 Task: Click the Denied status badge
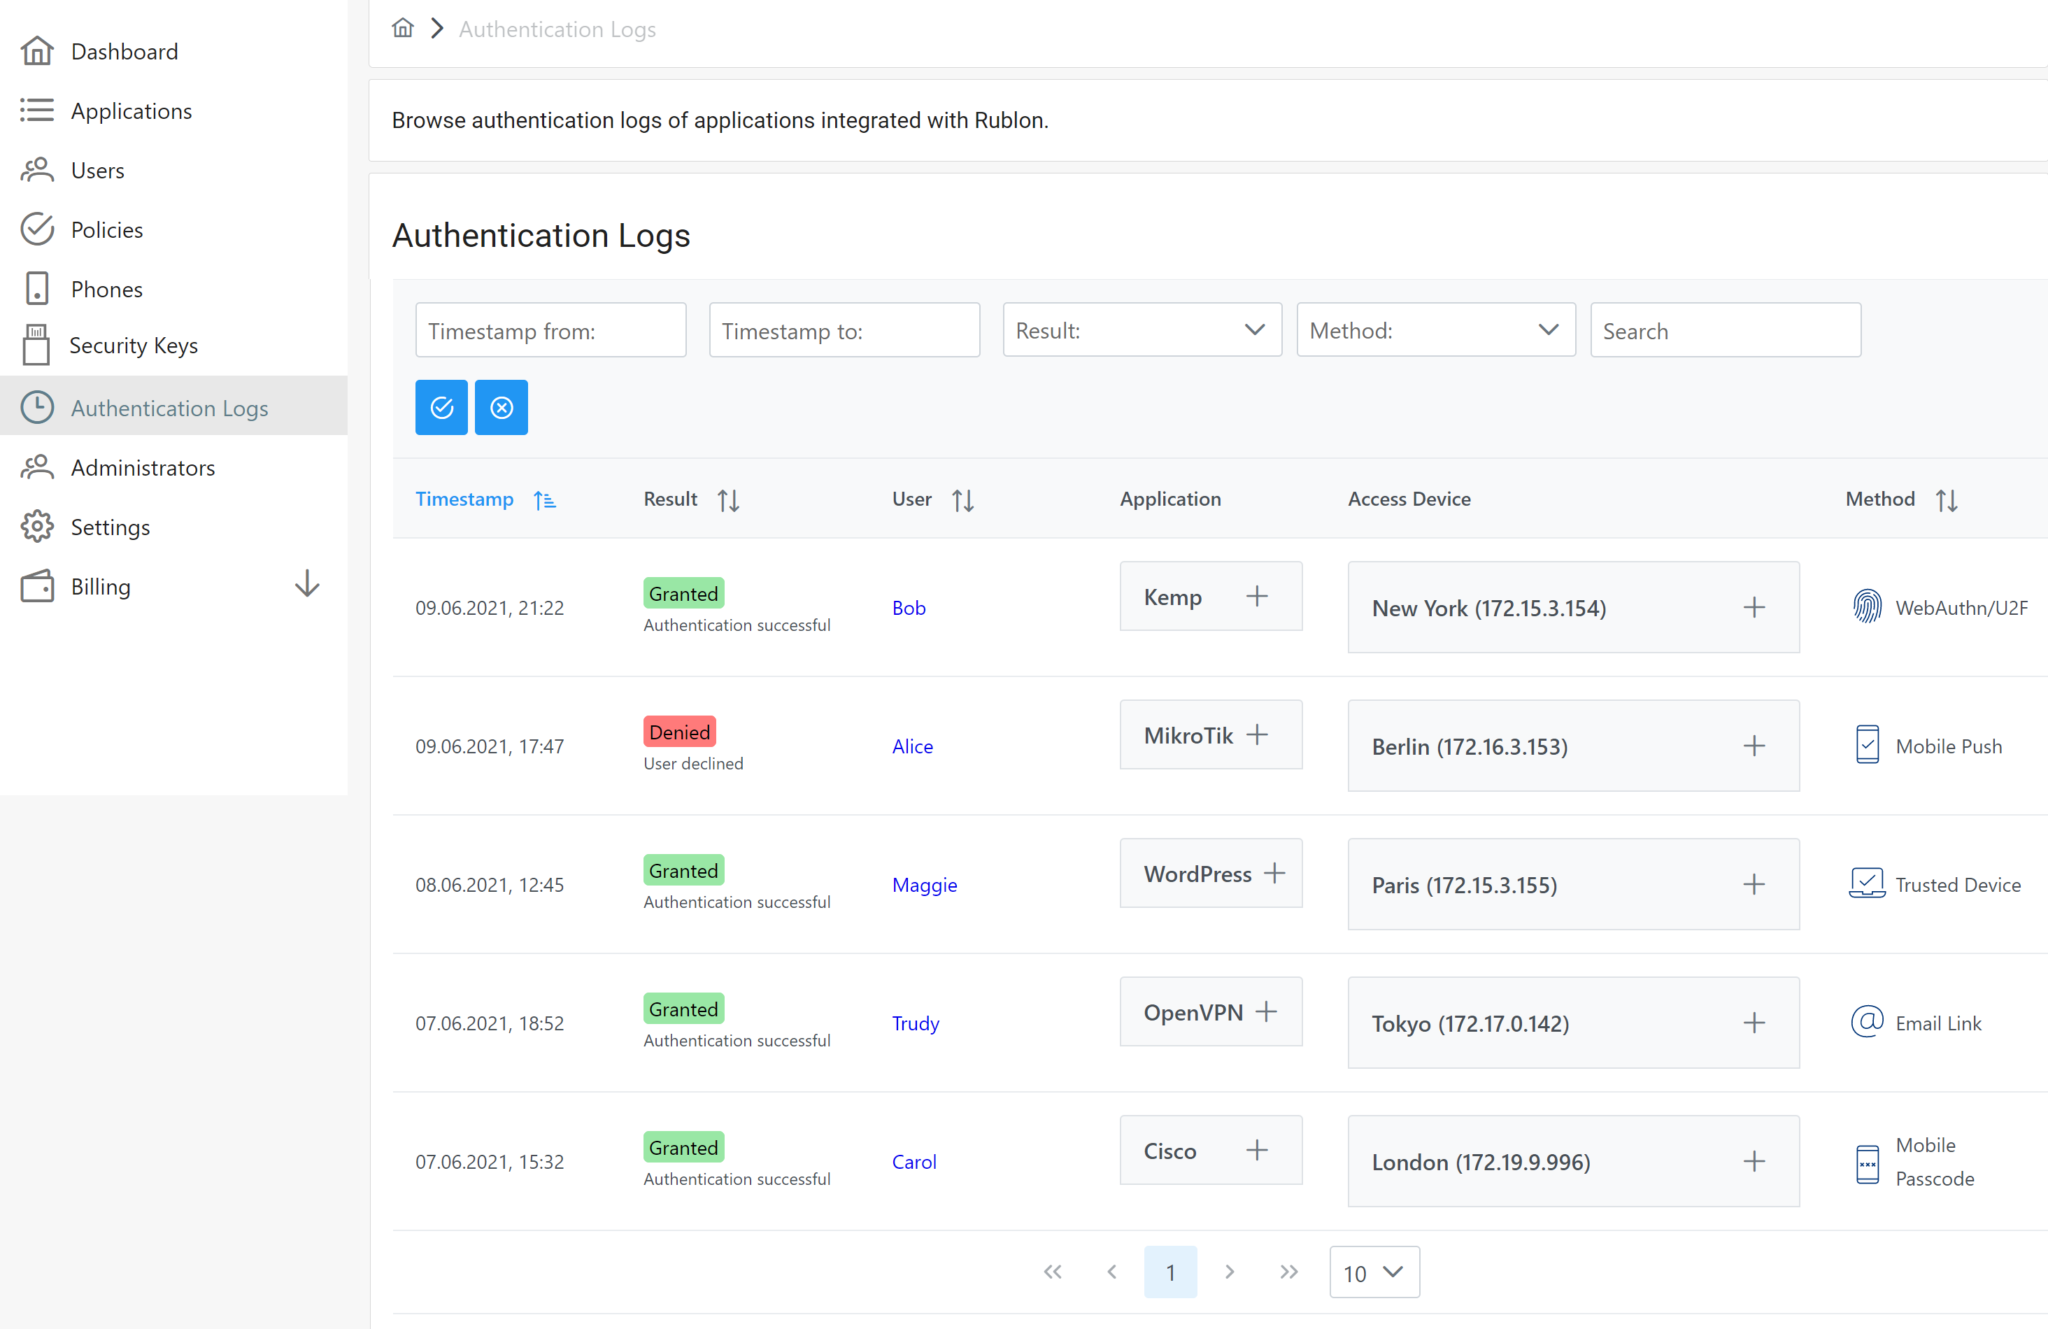[679, 731]
